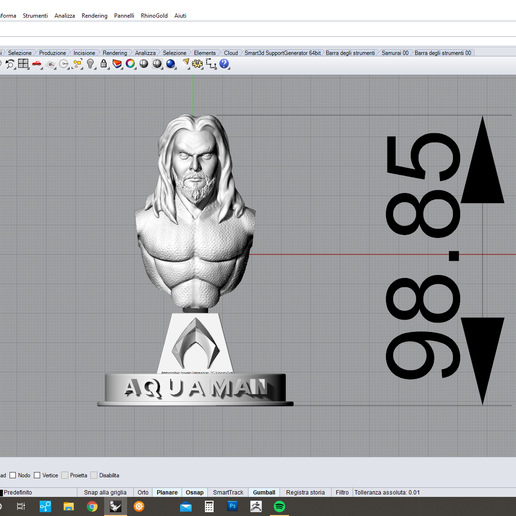Toggle Orto mode in status bar

(143, 492)
